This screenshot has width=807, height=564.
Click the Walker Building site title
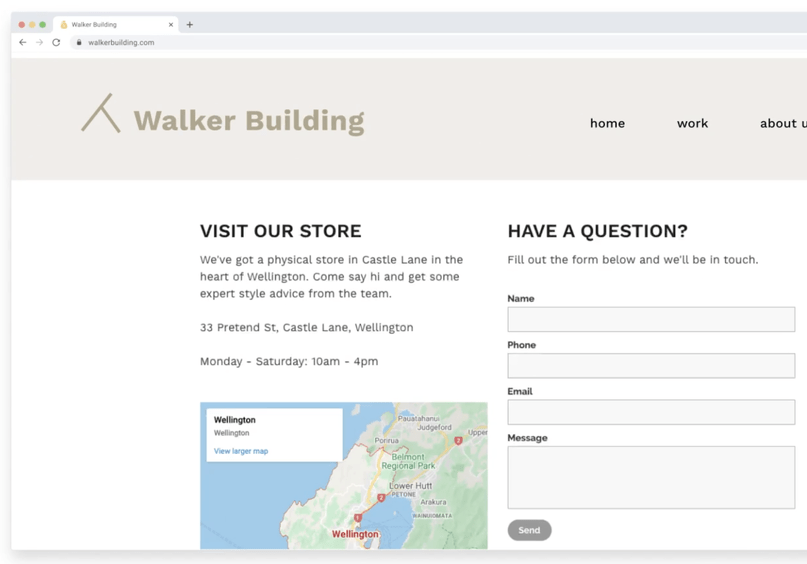249,121
